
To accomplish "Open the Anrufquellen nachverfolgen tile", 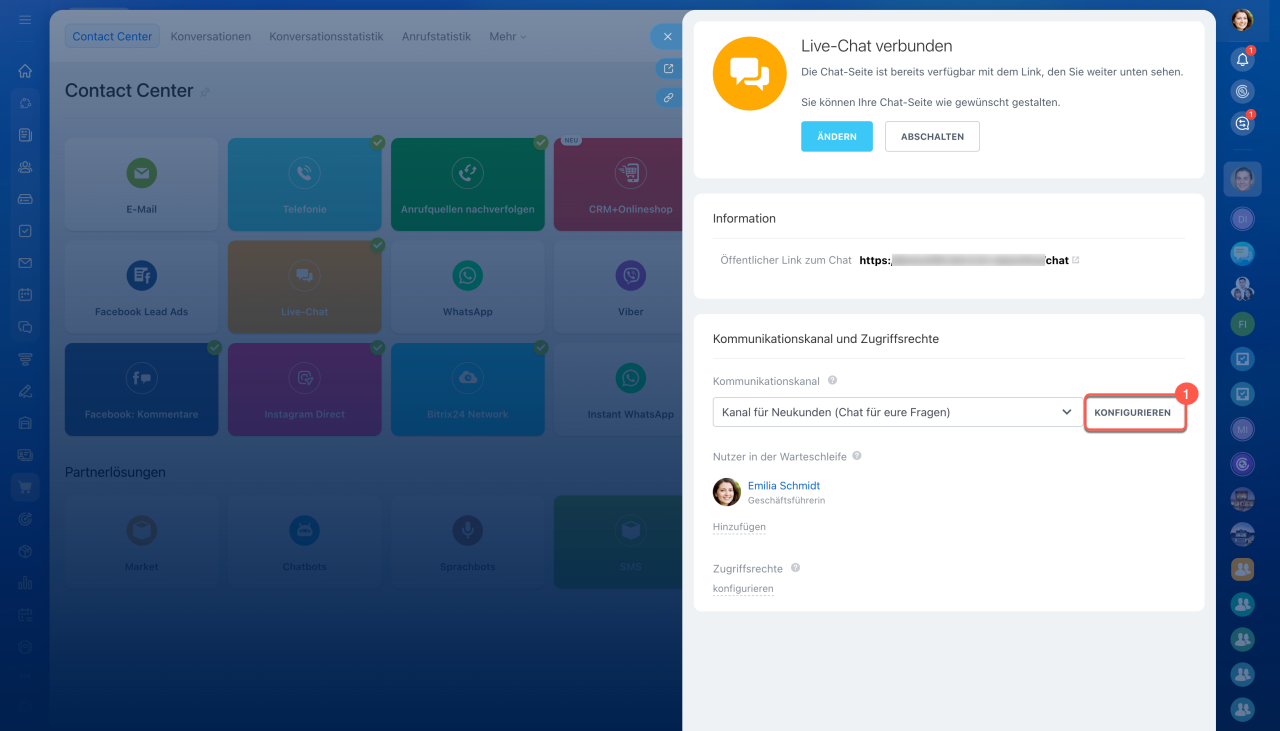I will pos(467,184).
